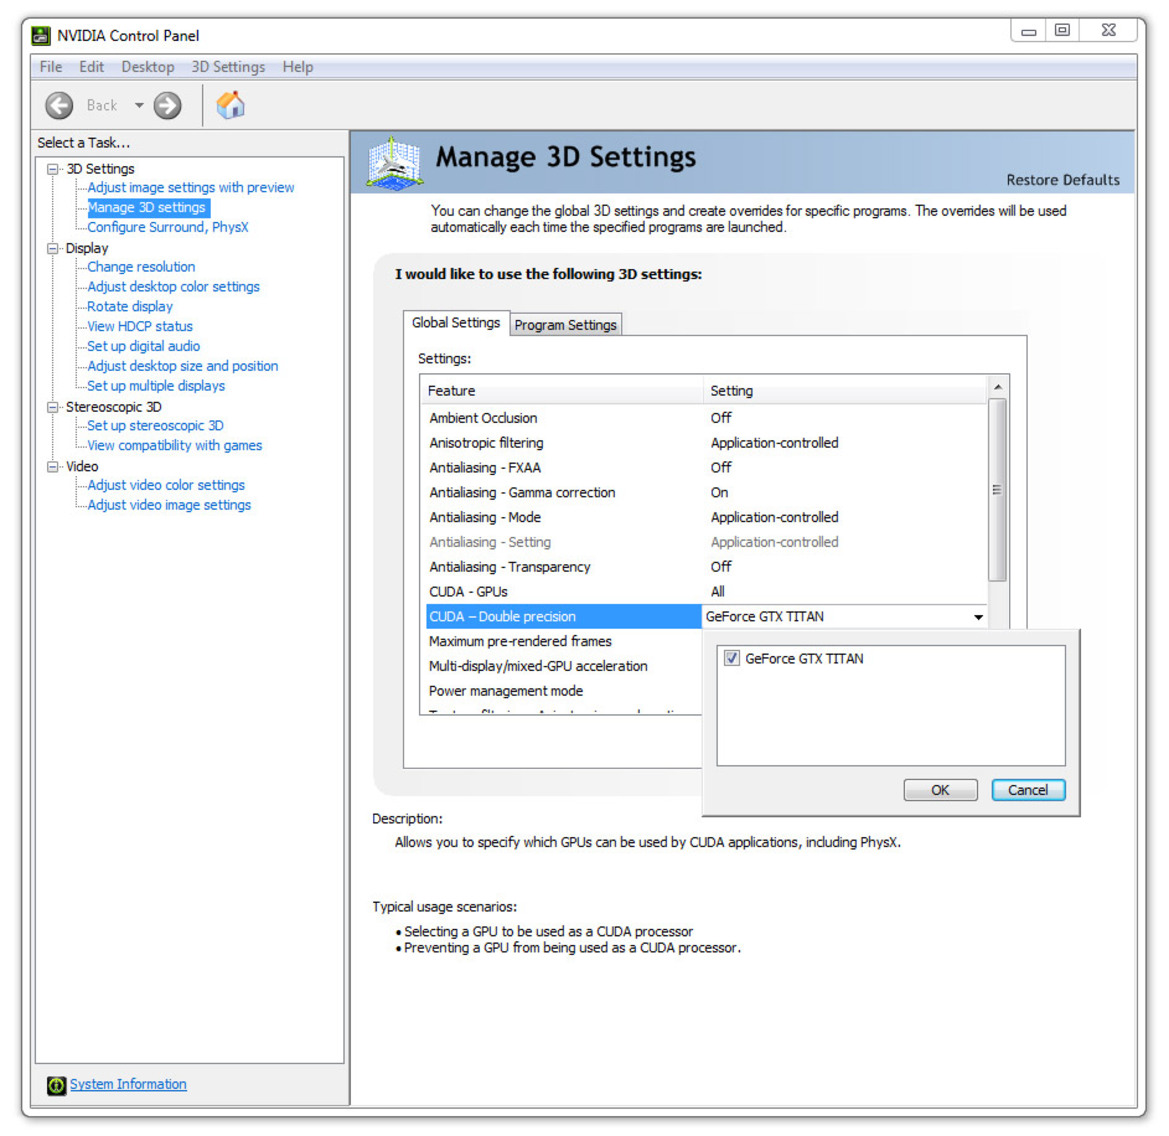Open Adjust video color settings
1169x1136 pixels.
pos(166,485)
